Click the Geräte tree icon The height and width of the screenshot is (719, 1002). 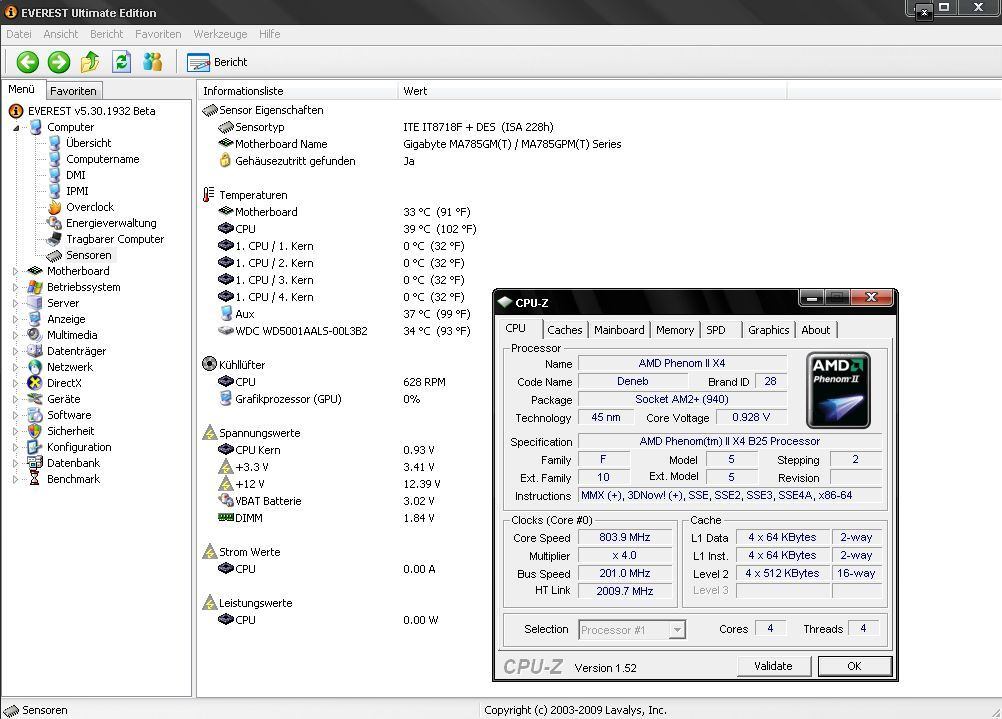35,399
